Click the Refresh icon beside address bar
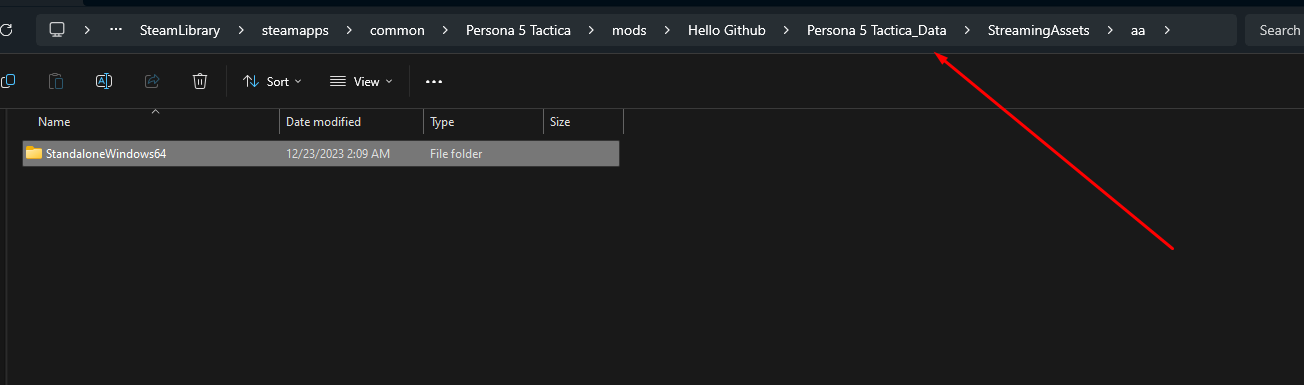The width and height of the screenshot is (1304, 385). click(x=6, y=30)
